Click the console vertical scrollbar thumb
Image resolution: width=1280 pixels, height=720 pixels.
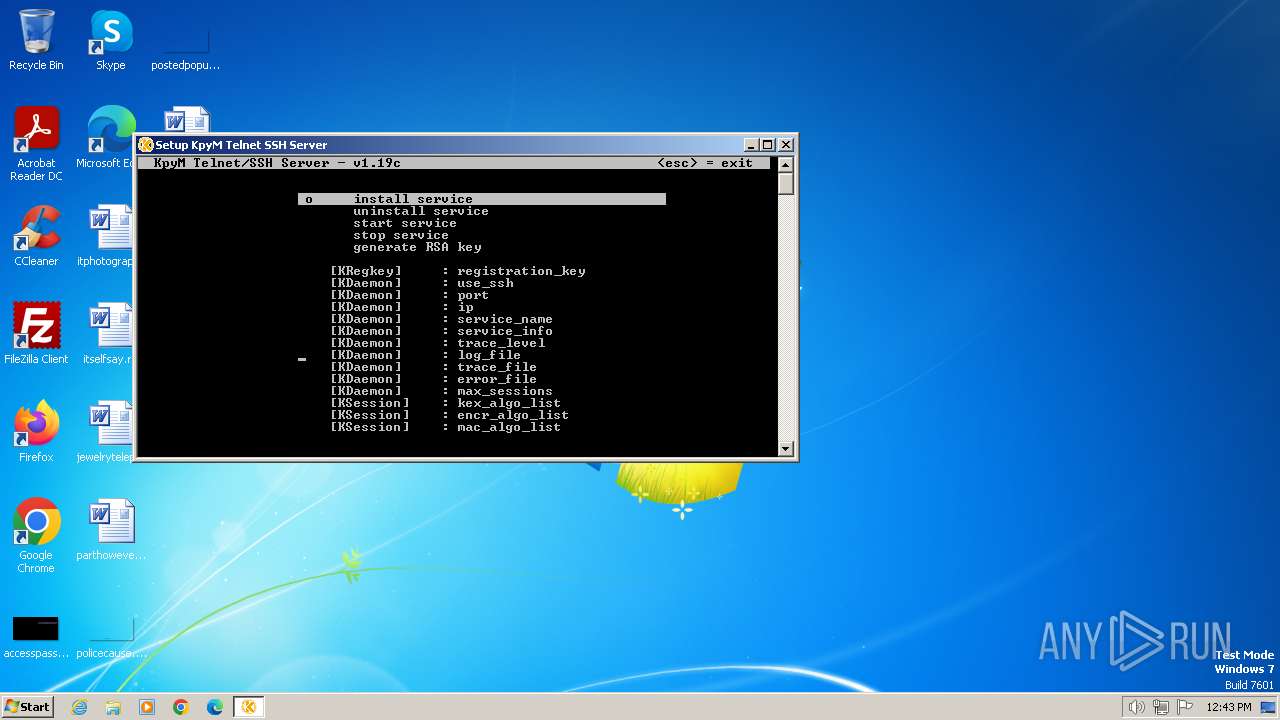786,183
